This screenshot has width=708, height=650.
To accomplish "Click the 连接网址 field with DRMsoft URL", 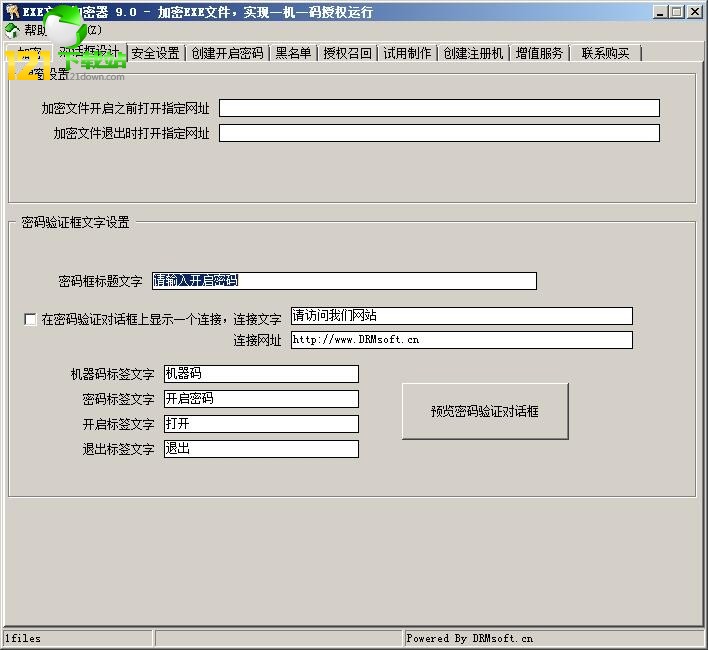I will pyautogui.click(x=461, y=340).
